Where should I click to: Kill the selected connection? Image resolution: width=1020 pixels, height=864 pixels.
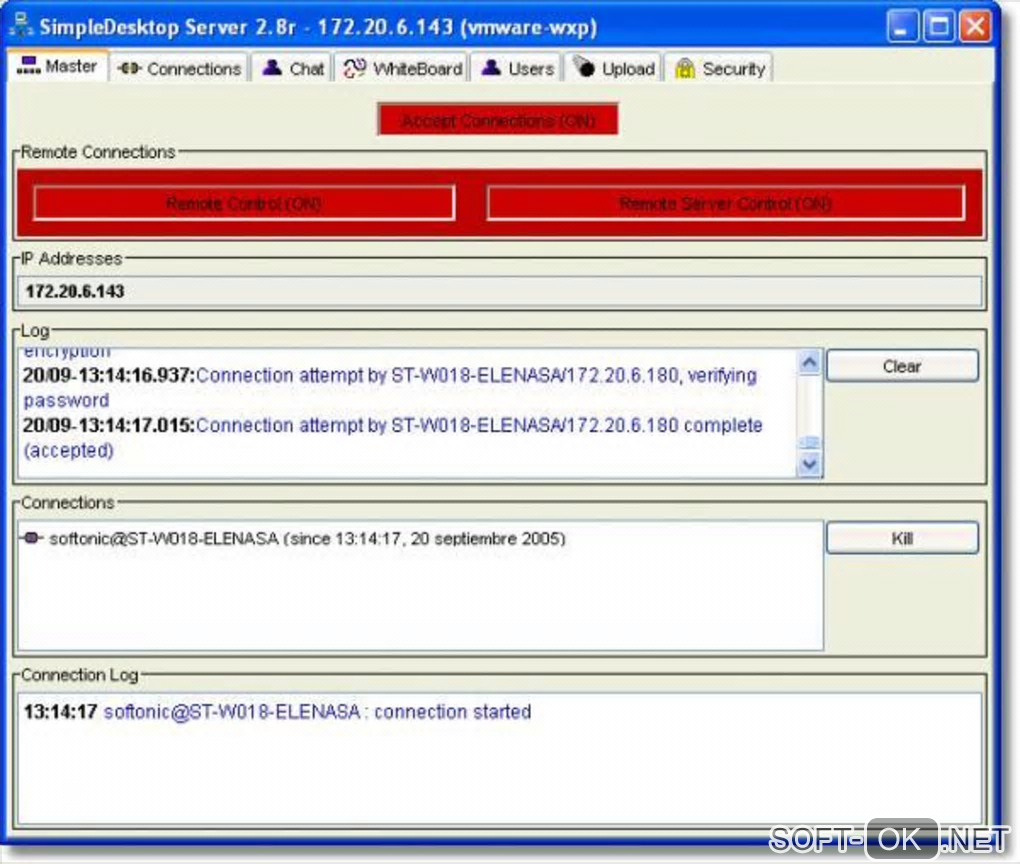(902, 539)
